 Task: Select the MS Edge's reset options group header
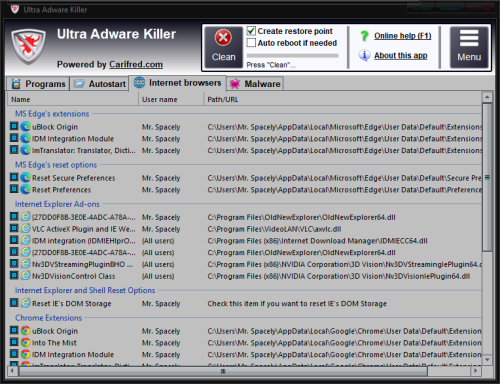click(56, 165)
